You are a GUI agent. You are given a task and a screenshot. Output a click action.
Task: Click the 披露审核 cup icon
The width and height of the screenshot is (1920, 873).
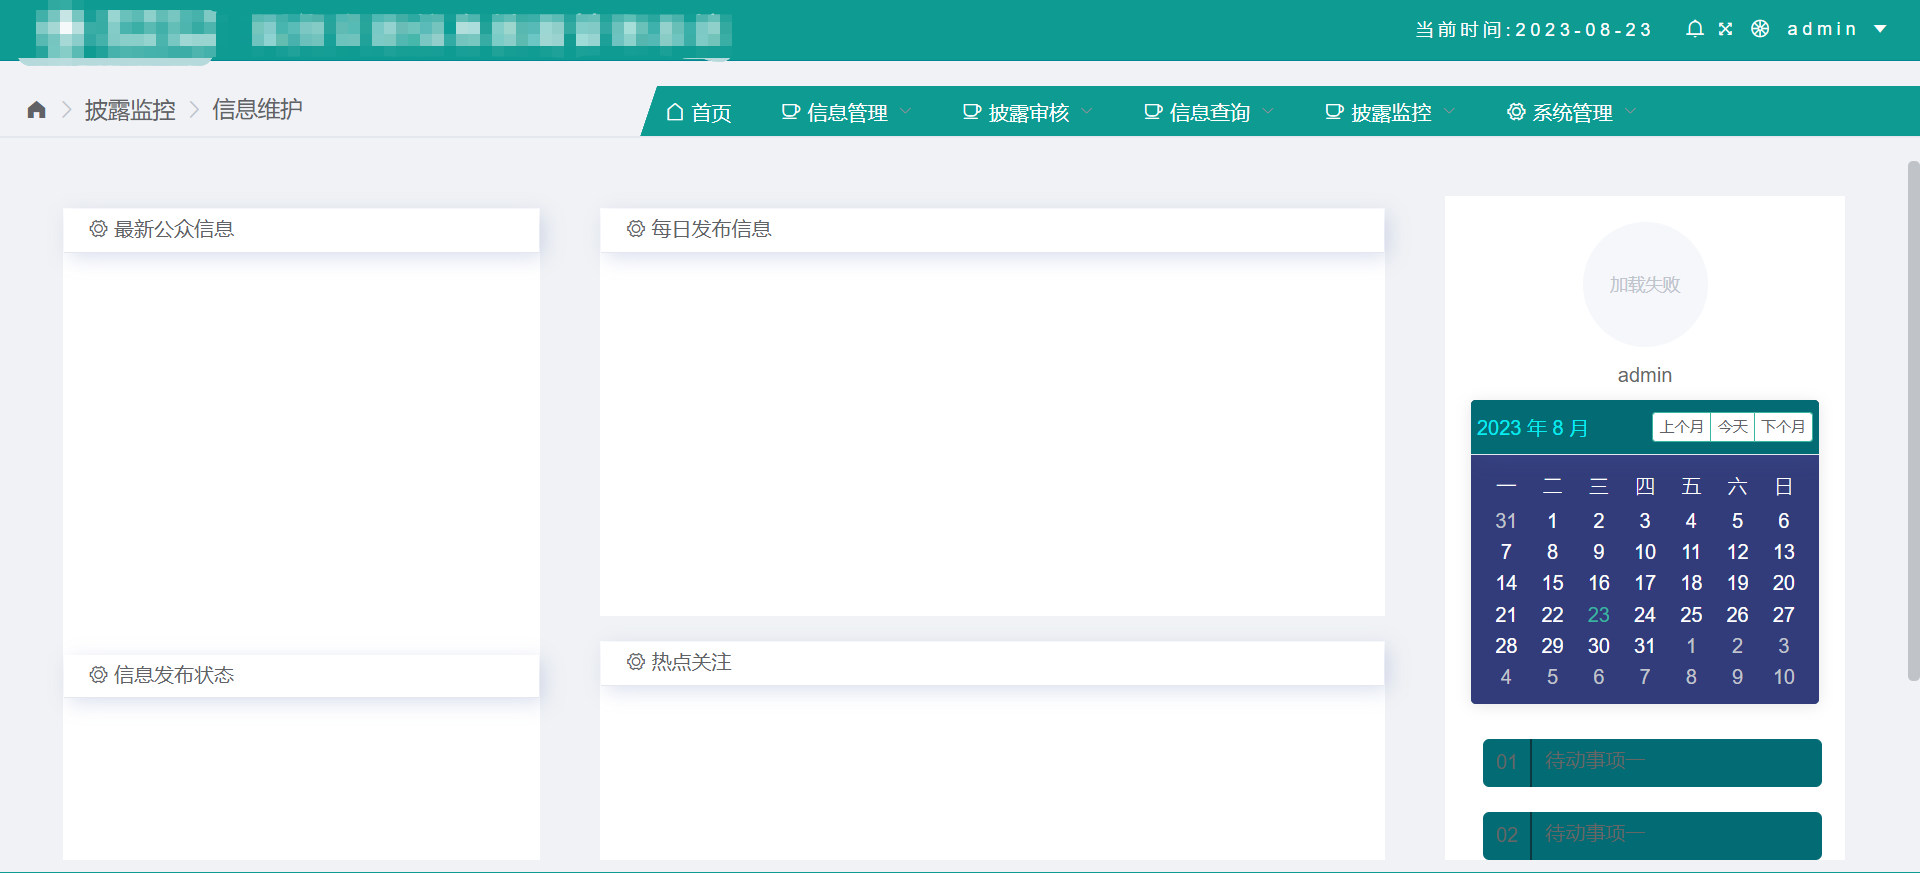pyautogui.click(x=971, y=112)
